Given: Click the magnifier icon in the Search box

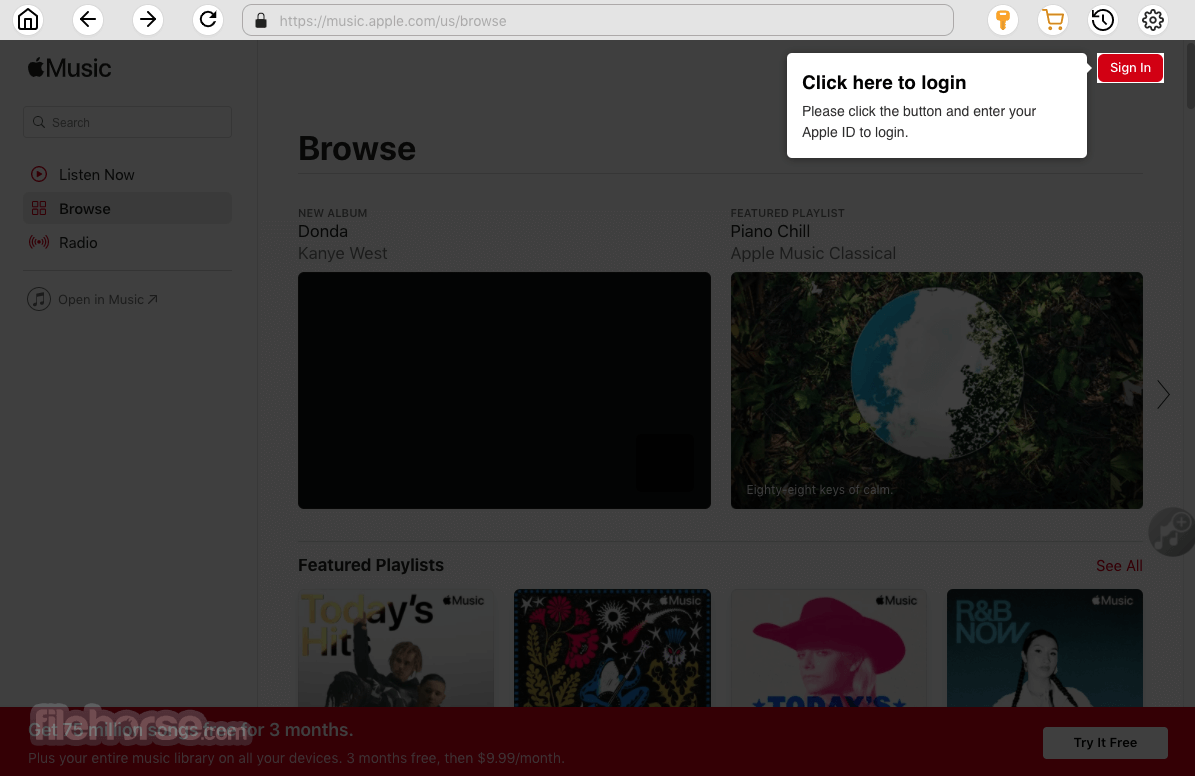Looking at the screenshot, I should coord(39,122).
